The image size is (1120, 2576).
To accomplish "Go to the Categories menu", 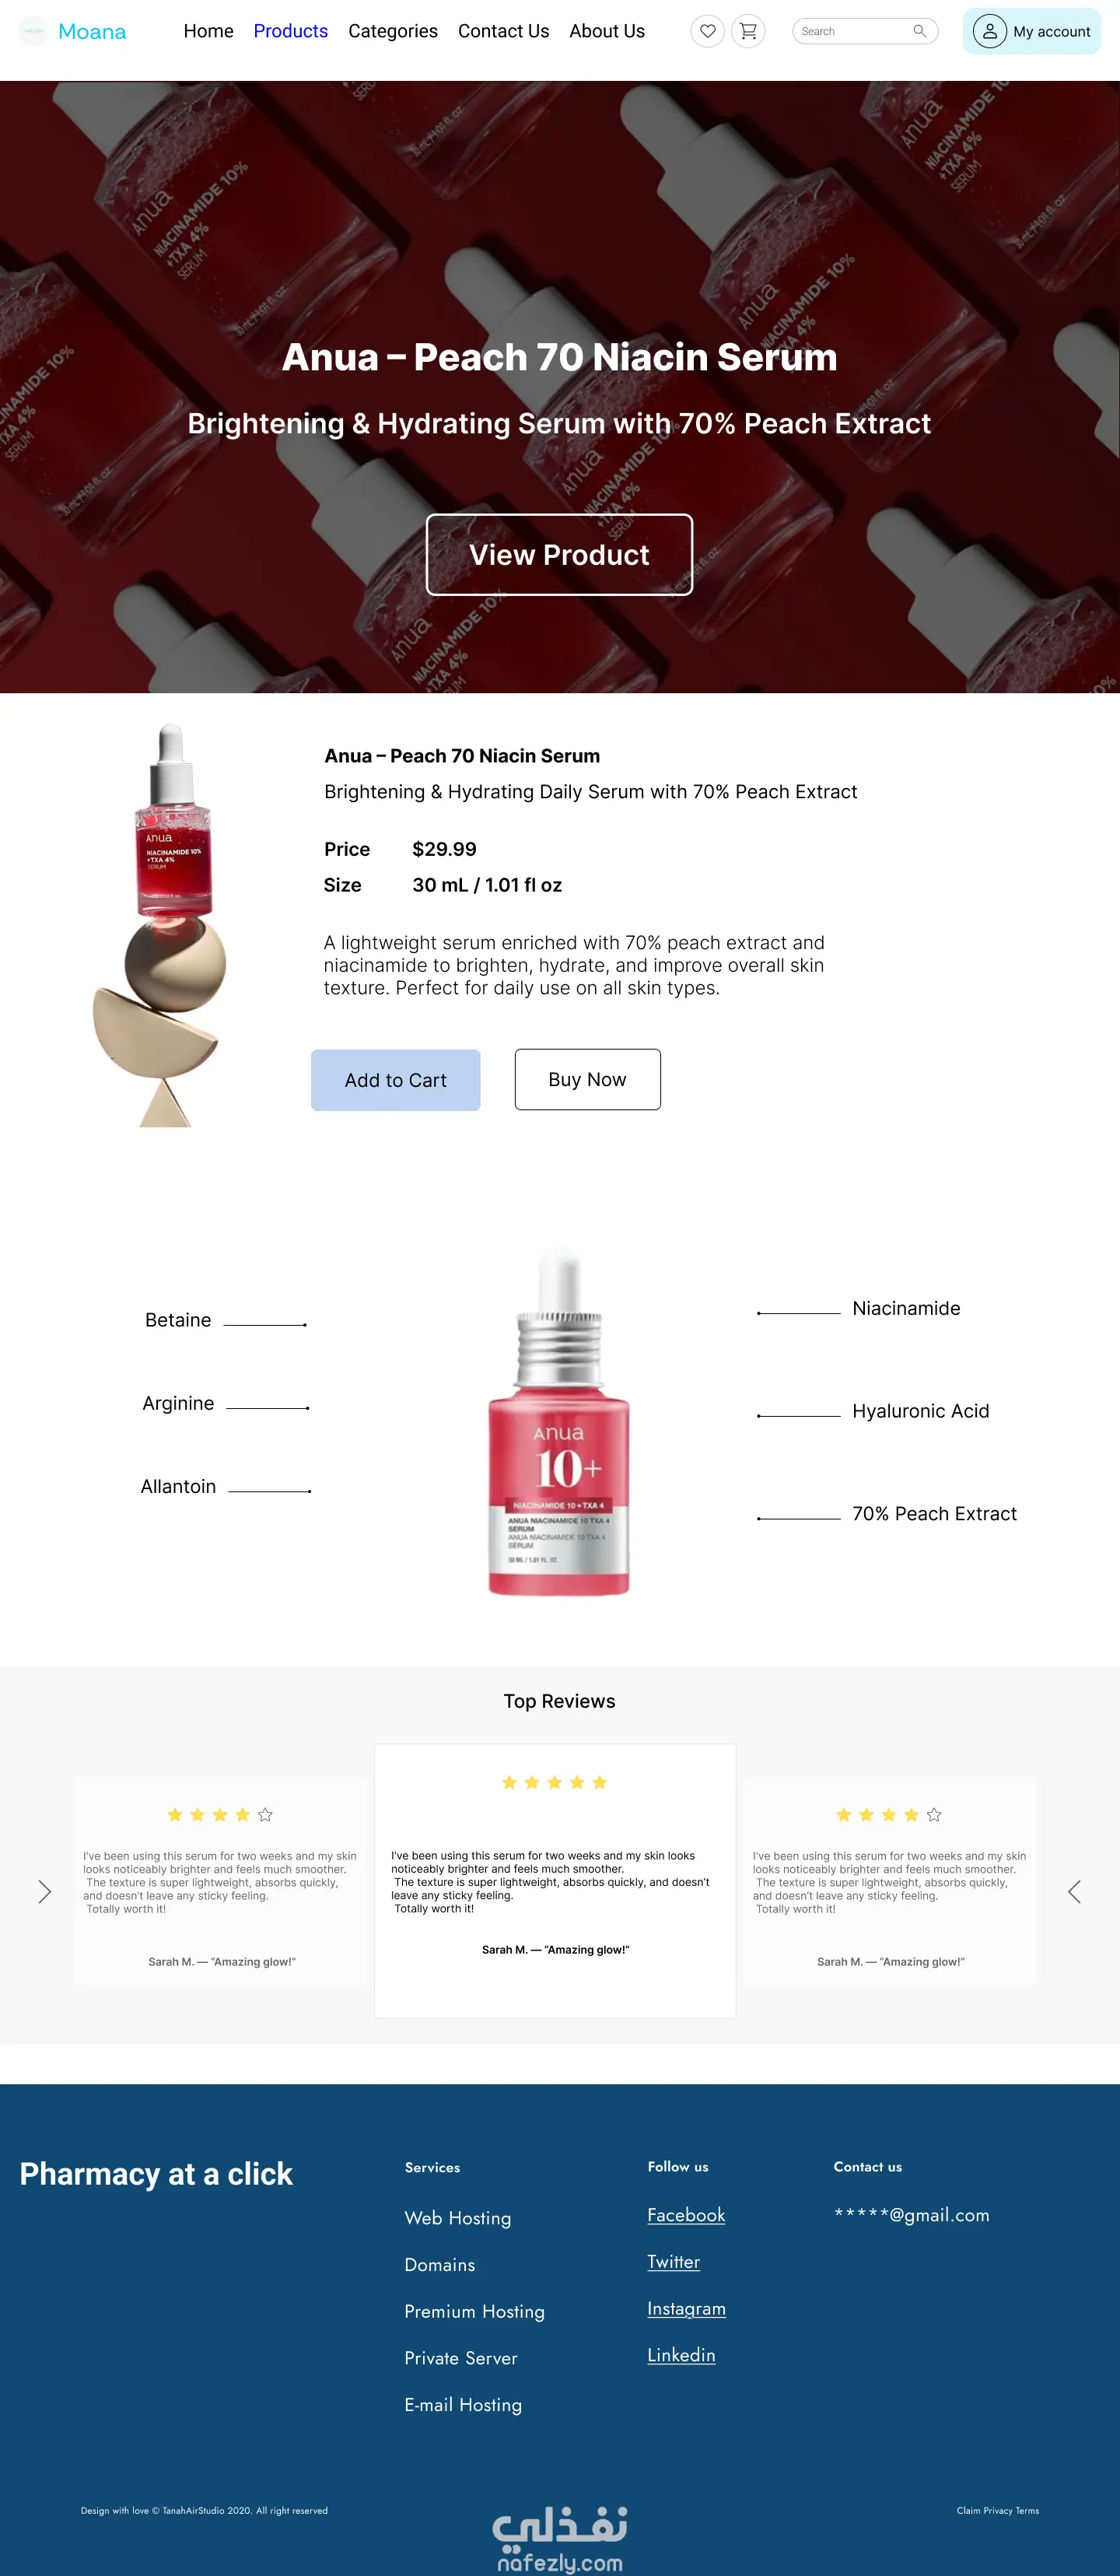I will (x=393, y=31).
